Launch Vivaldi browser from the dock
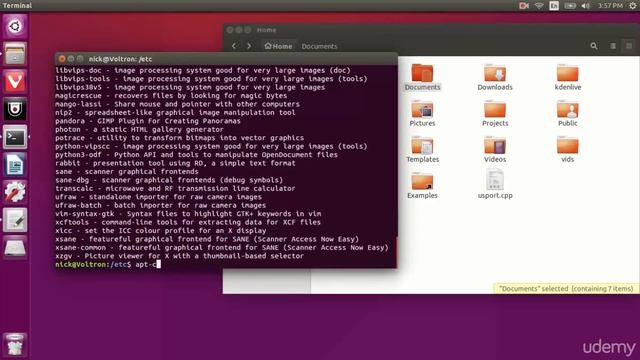The image size is (640, 360). [15, 82]
